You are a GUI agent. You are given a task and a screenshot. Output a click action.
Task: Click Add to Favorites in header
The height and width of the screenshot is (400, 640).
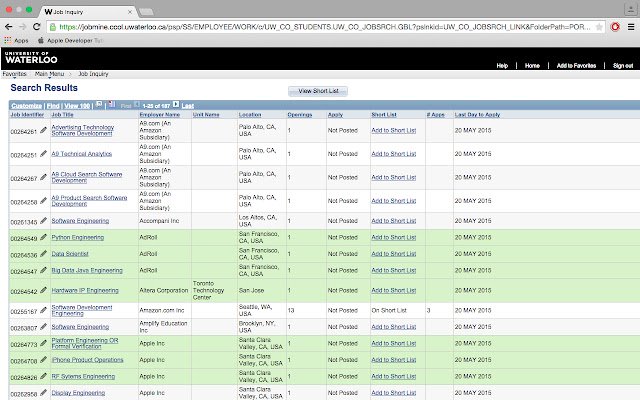pos(576,66)
